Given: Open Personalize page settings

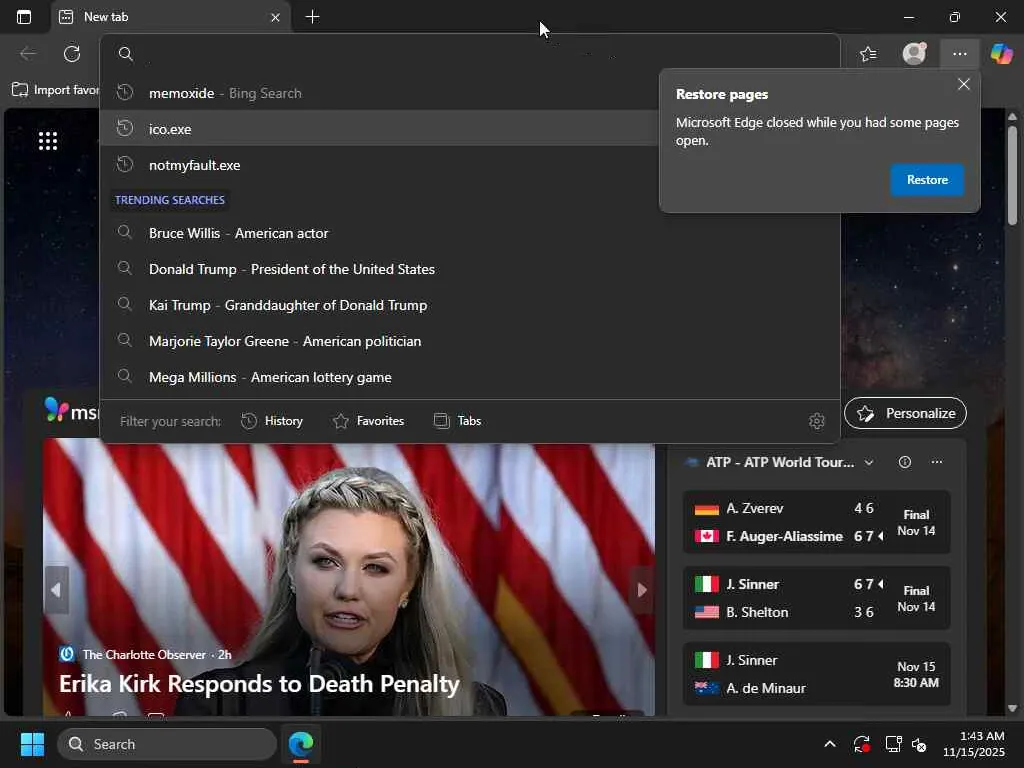Looking at the screenshot, I should [x=905, y=413].
